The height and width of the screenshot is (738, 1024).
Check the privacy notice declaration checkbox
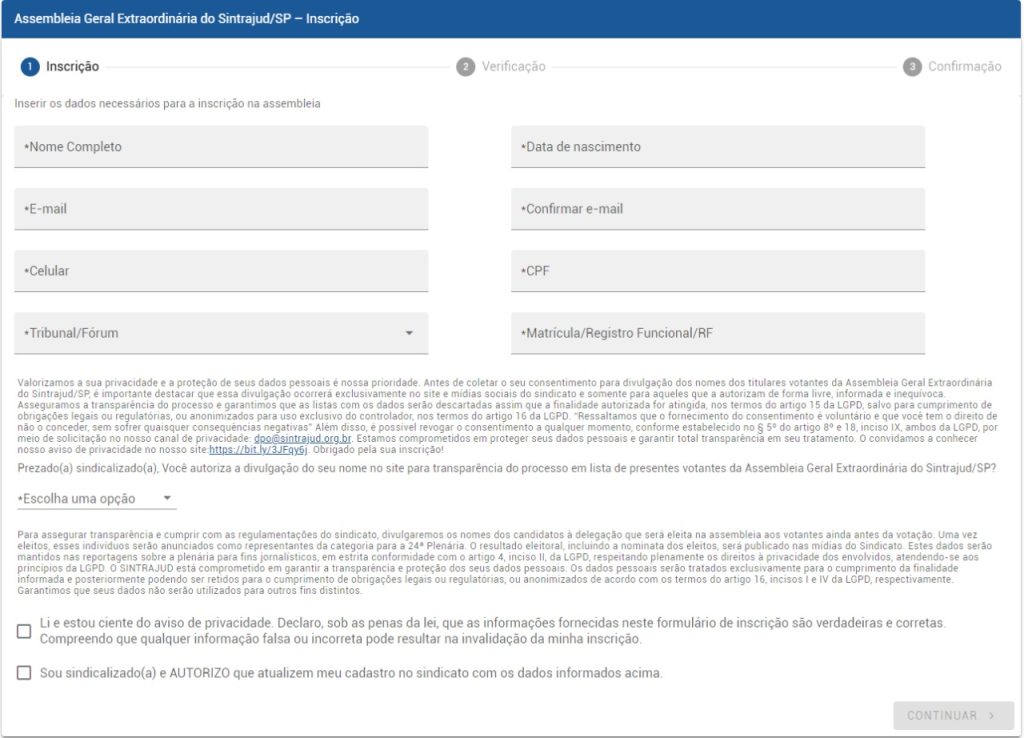pos(24,631)
